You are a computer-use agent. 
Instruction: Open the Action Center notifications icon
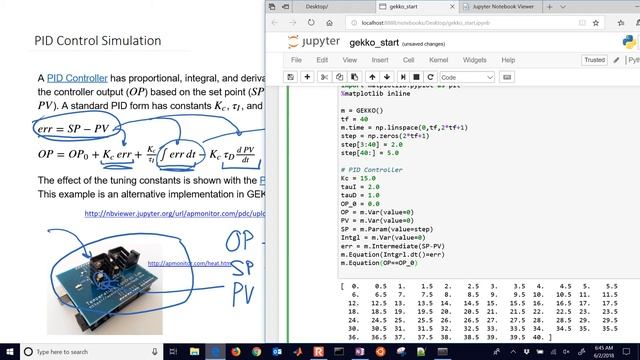point(627,351)
